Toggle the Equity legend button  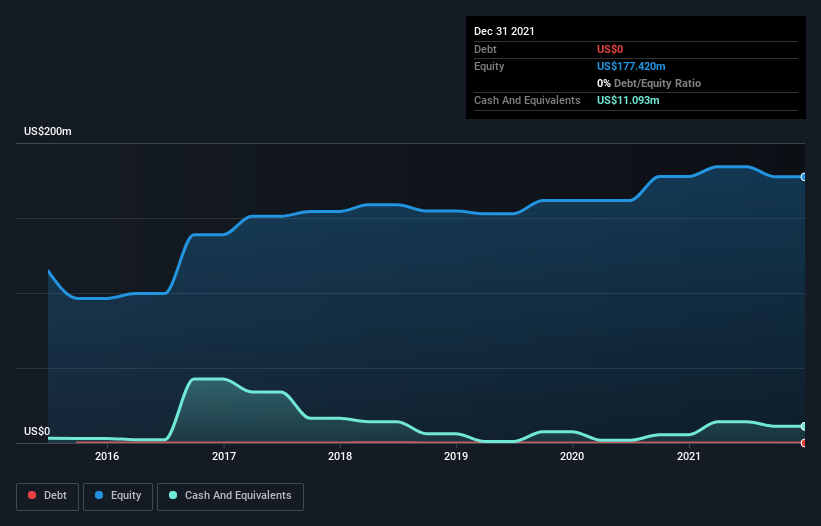tap(118, 496)
